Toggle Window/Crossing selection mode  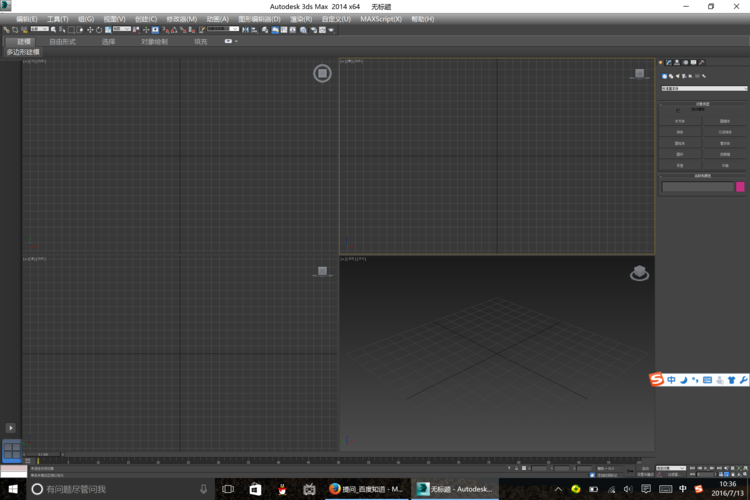(x=80, y=30)
